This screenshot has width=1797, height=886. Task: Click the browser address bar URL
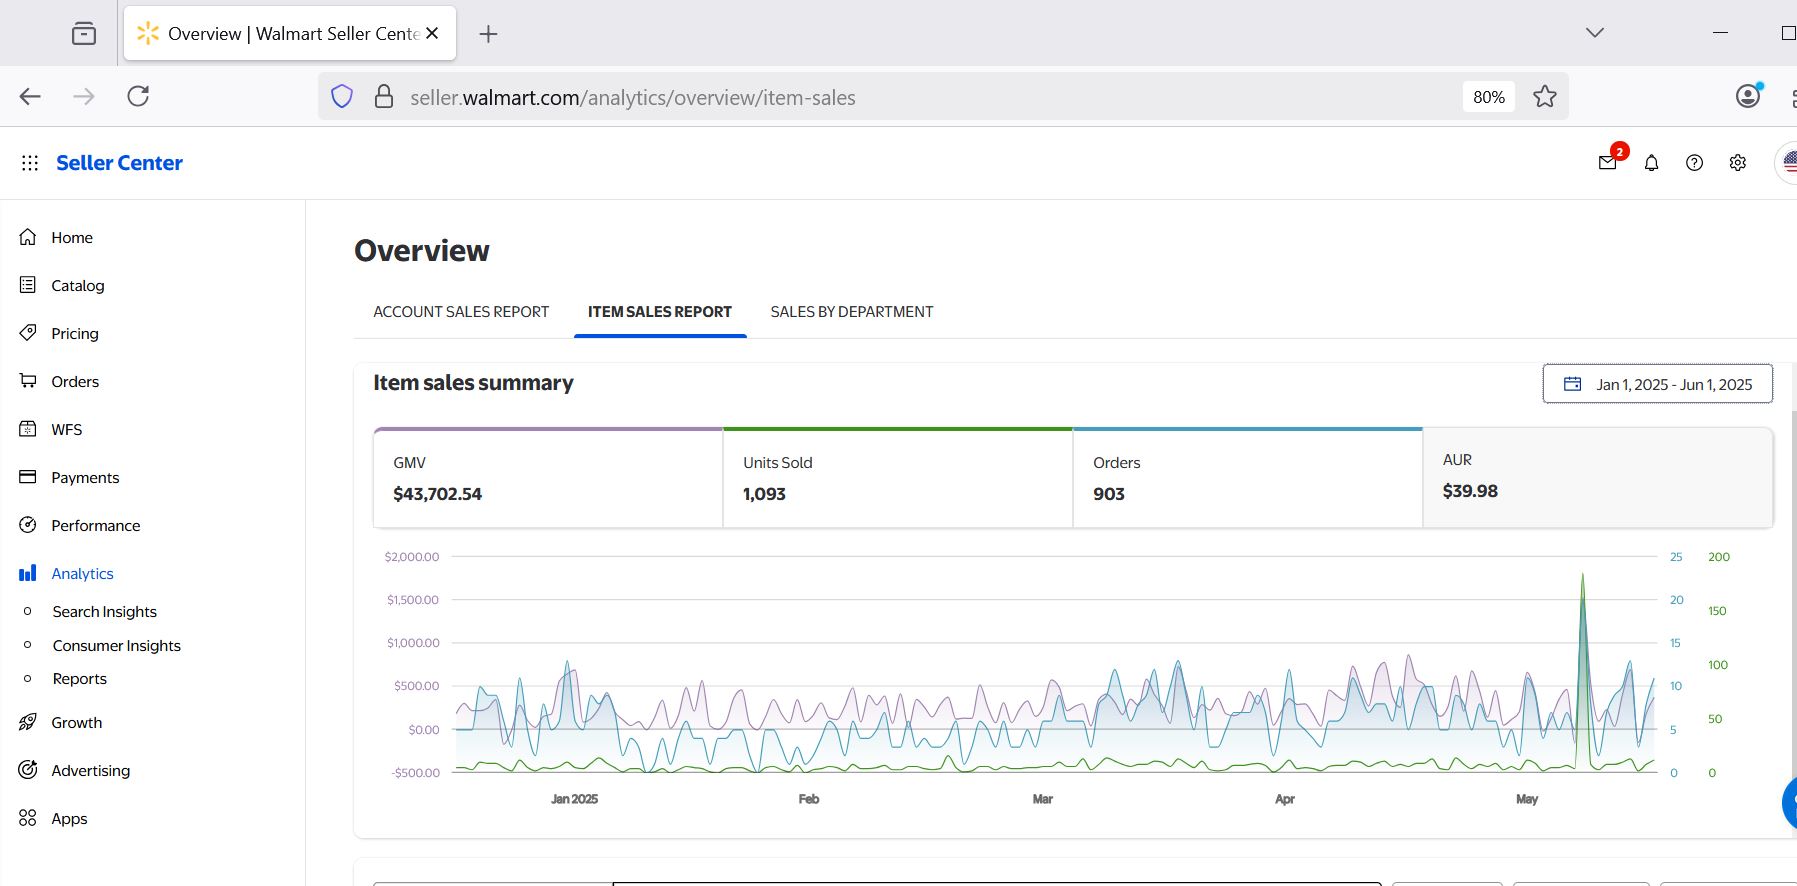(x=632, y=98)
